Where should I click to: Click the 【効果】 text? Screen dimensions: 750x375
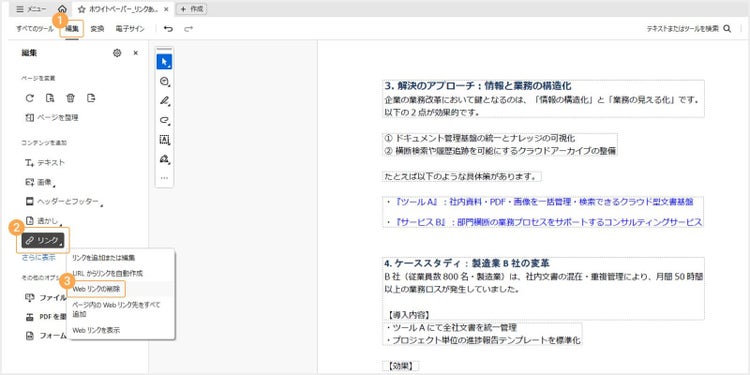[x=400, y=366]
